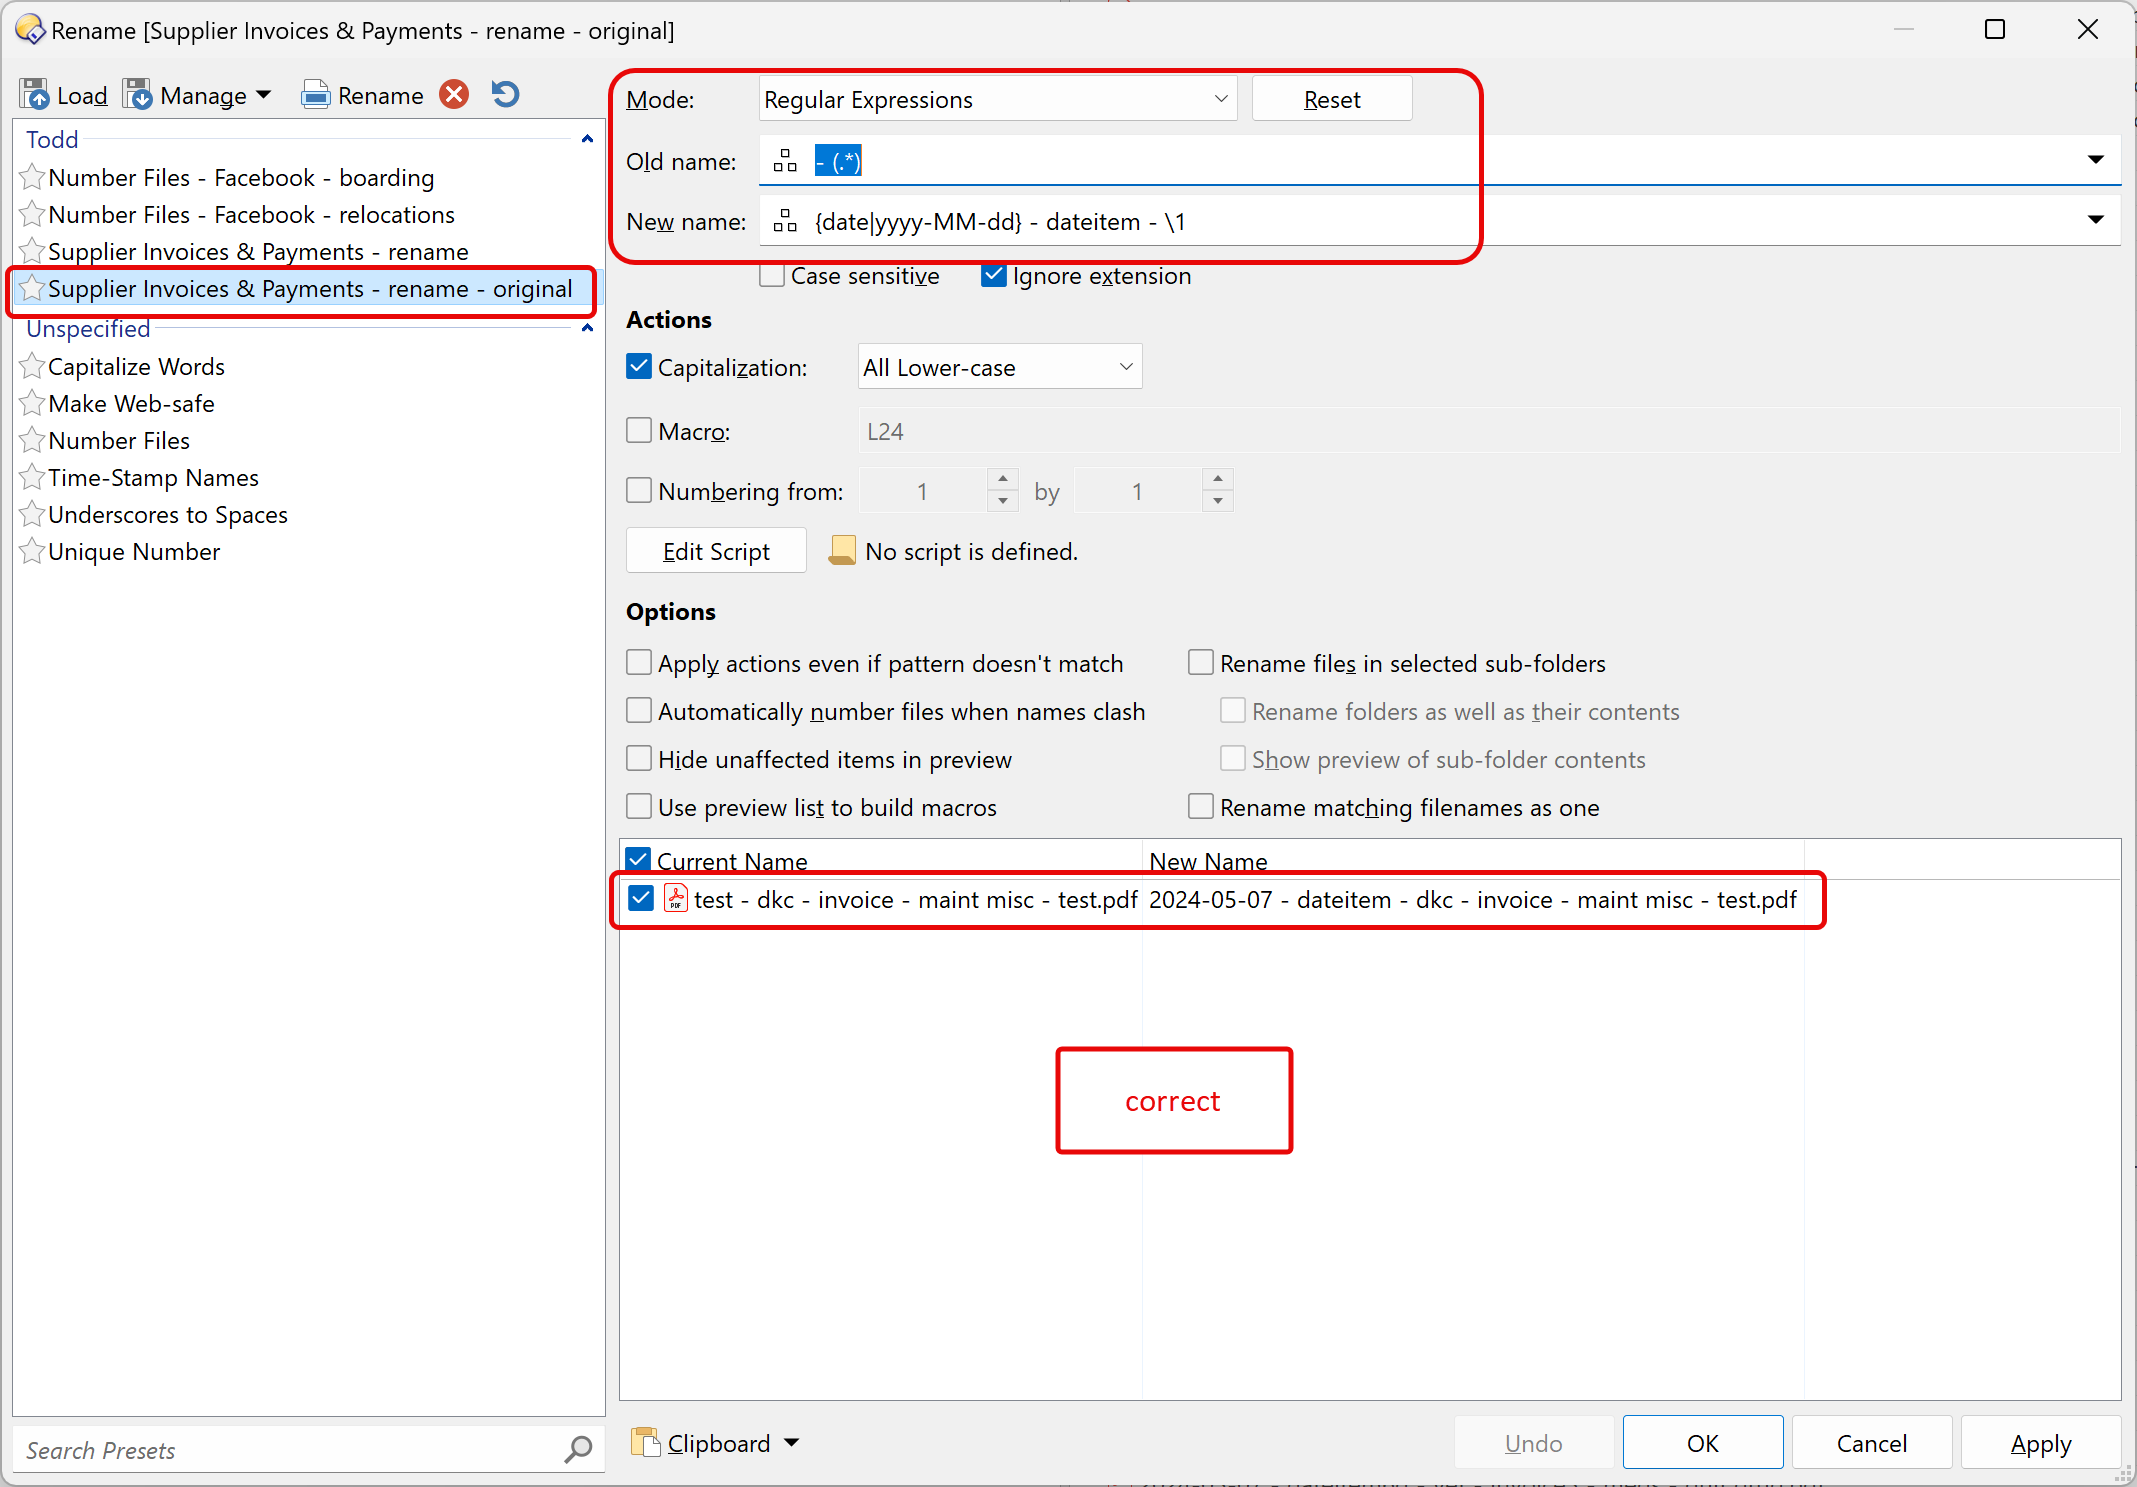Uncheck the Ignore extension option

click(993, 276)
